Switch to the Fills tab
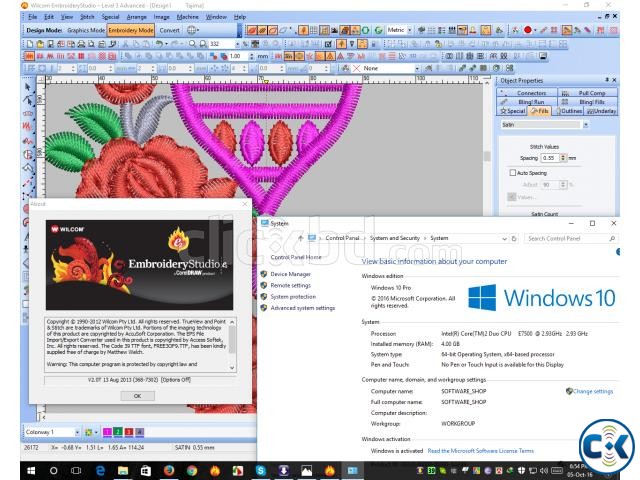The height and width of the screenshot is (480, 640). 540,111
